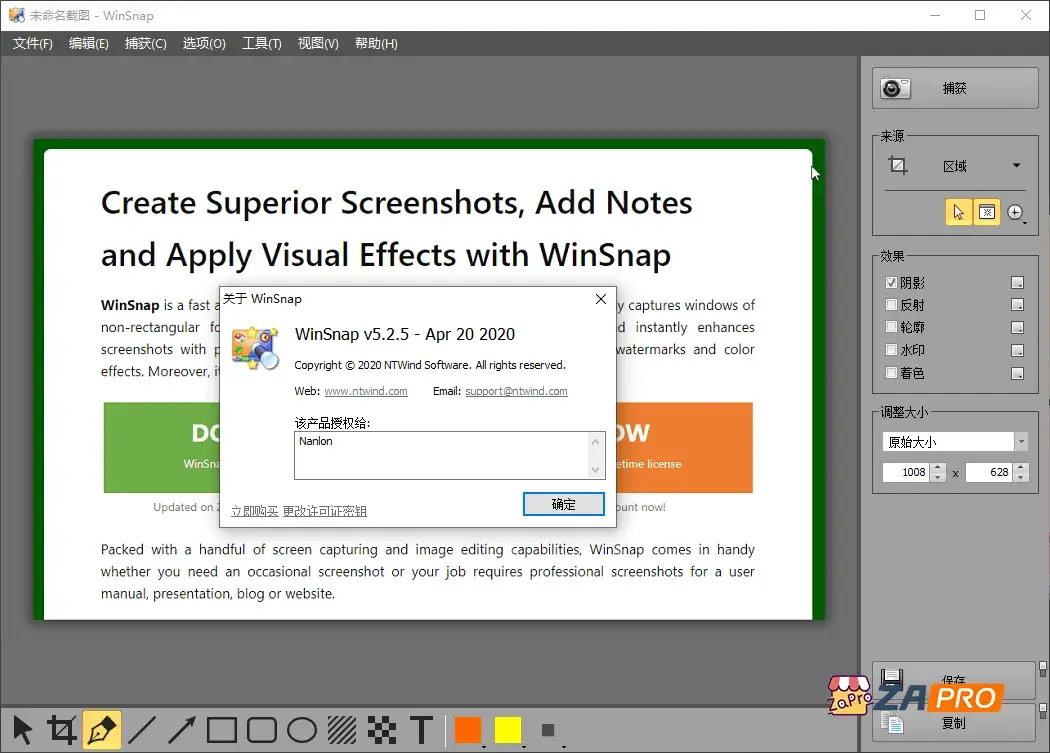1050x753 pixels.
Task: Click the 确定 button in About dialog
Action: click(x=564, y=504)
